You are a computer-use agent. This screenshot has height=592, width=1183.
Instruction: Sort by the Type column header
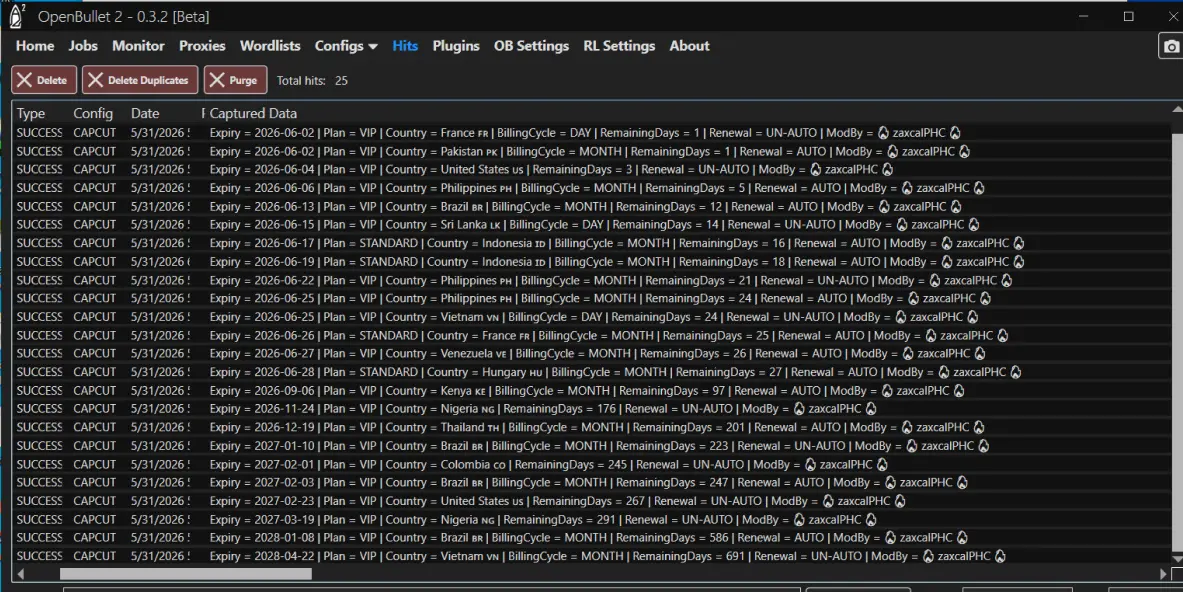pos(31,113)
